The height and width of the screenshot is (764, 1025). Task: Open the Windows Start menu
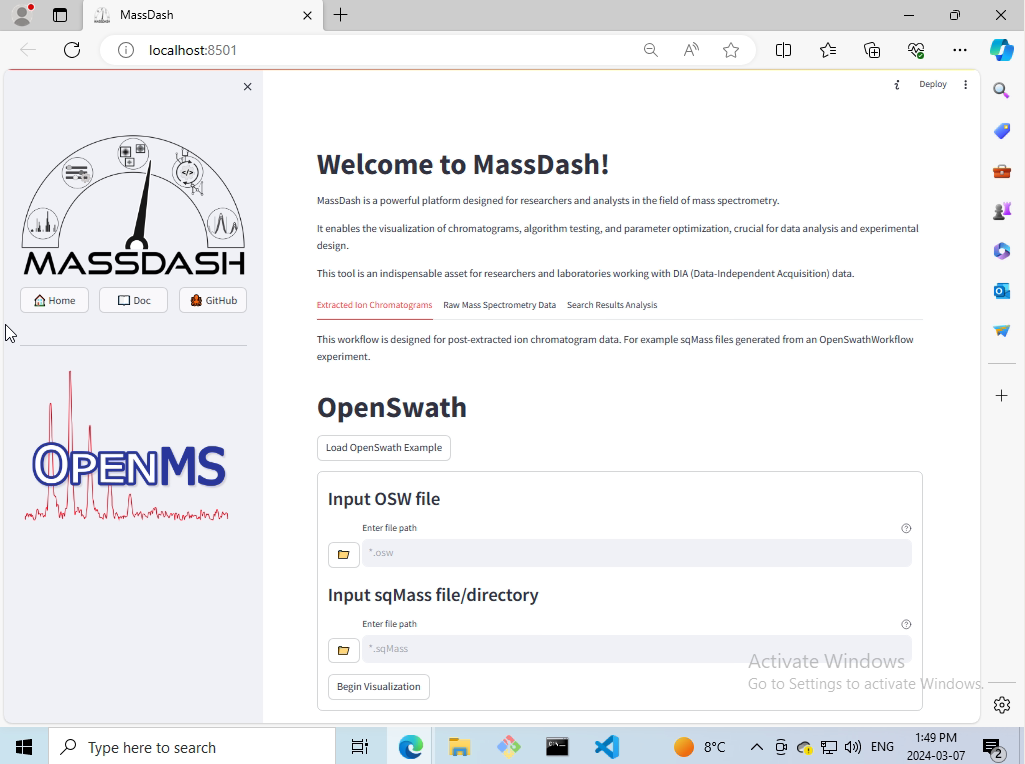tap(24, 746)
